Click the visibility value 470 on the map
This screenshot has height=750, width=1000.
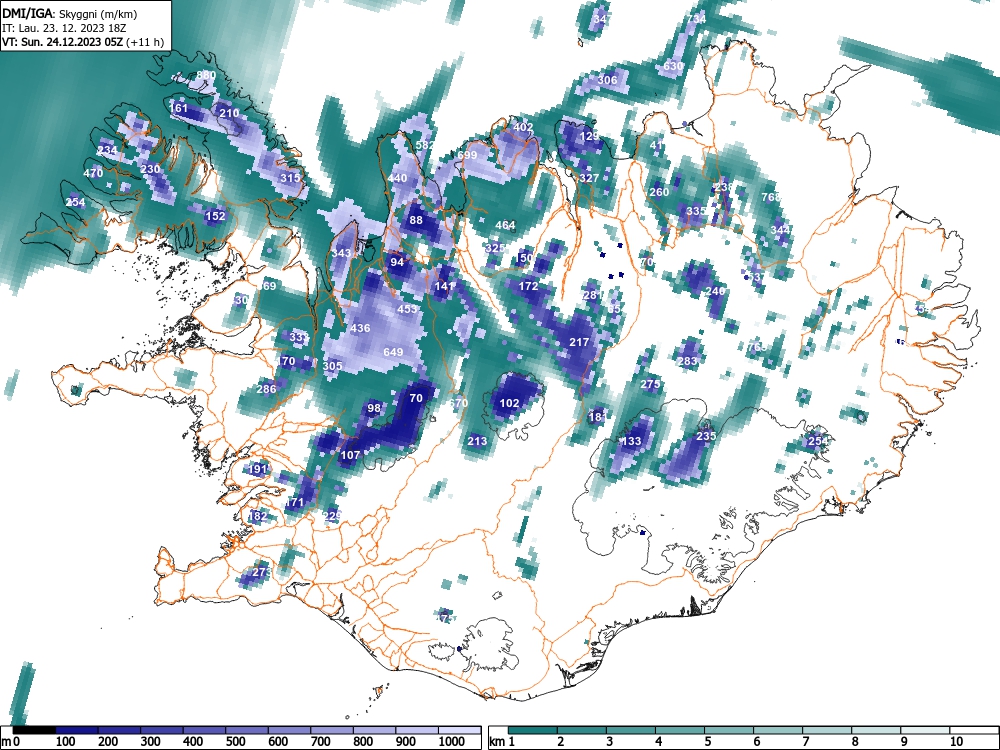(93, 173)
